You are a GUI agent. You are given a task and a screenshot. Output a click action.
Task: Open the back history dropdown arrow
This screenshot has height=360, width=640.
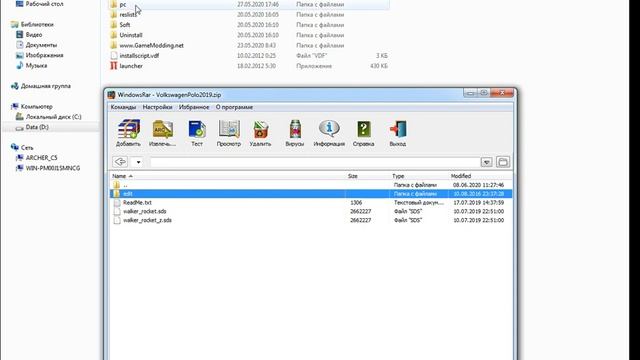(138, 162)
